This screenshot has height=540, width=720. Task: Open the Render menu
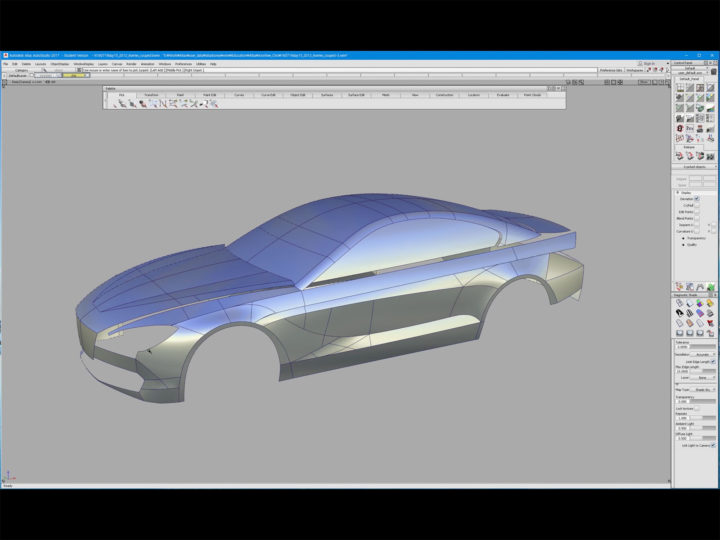(131, 64)
